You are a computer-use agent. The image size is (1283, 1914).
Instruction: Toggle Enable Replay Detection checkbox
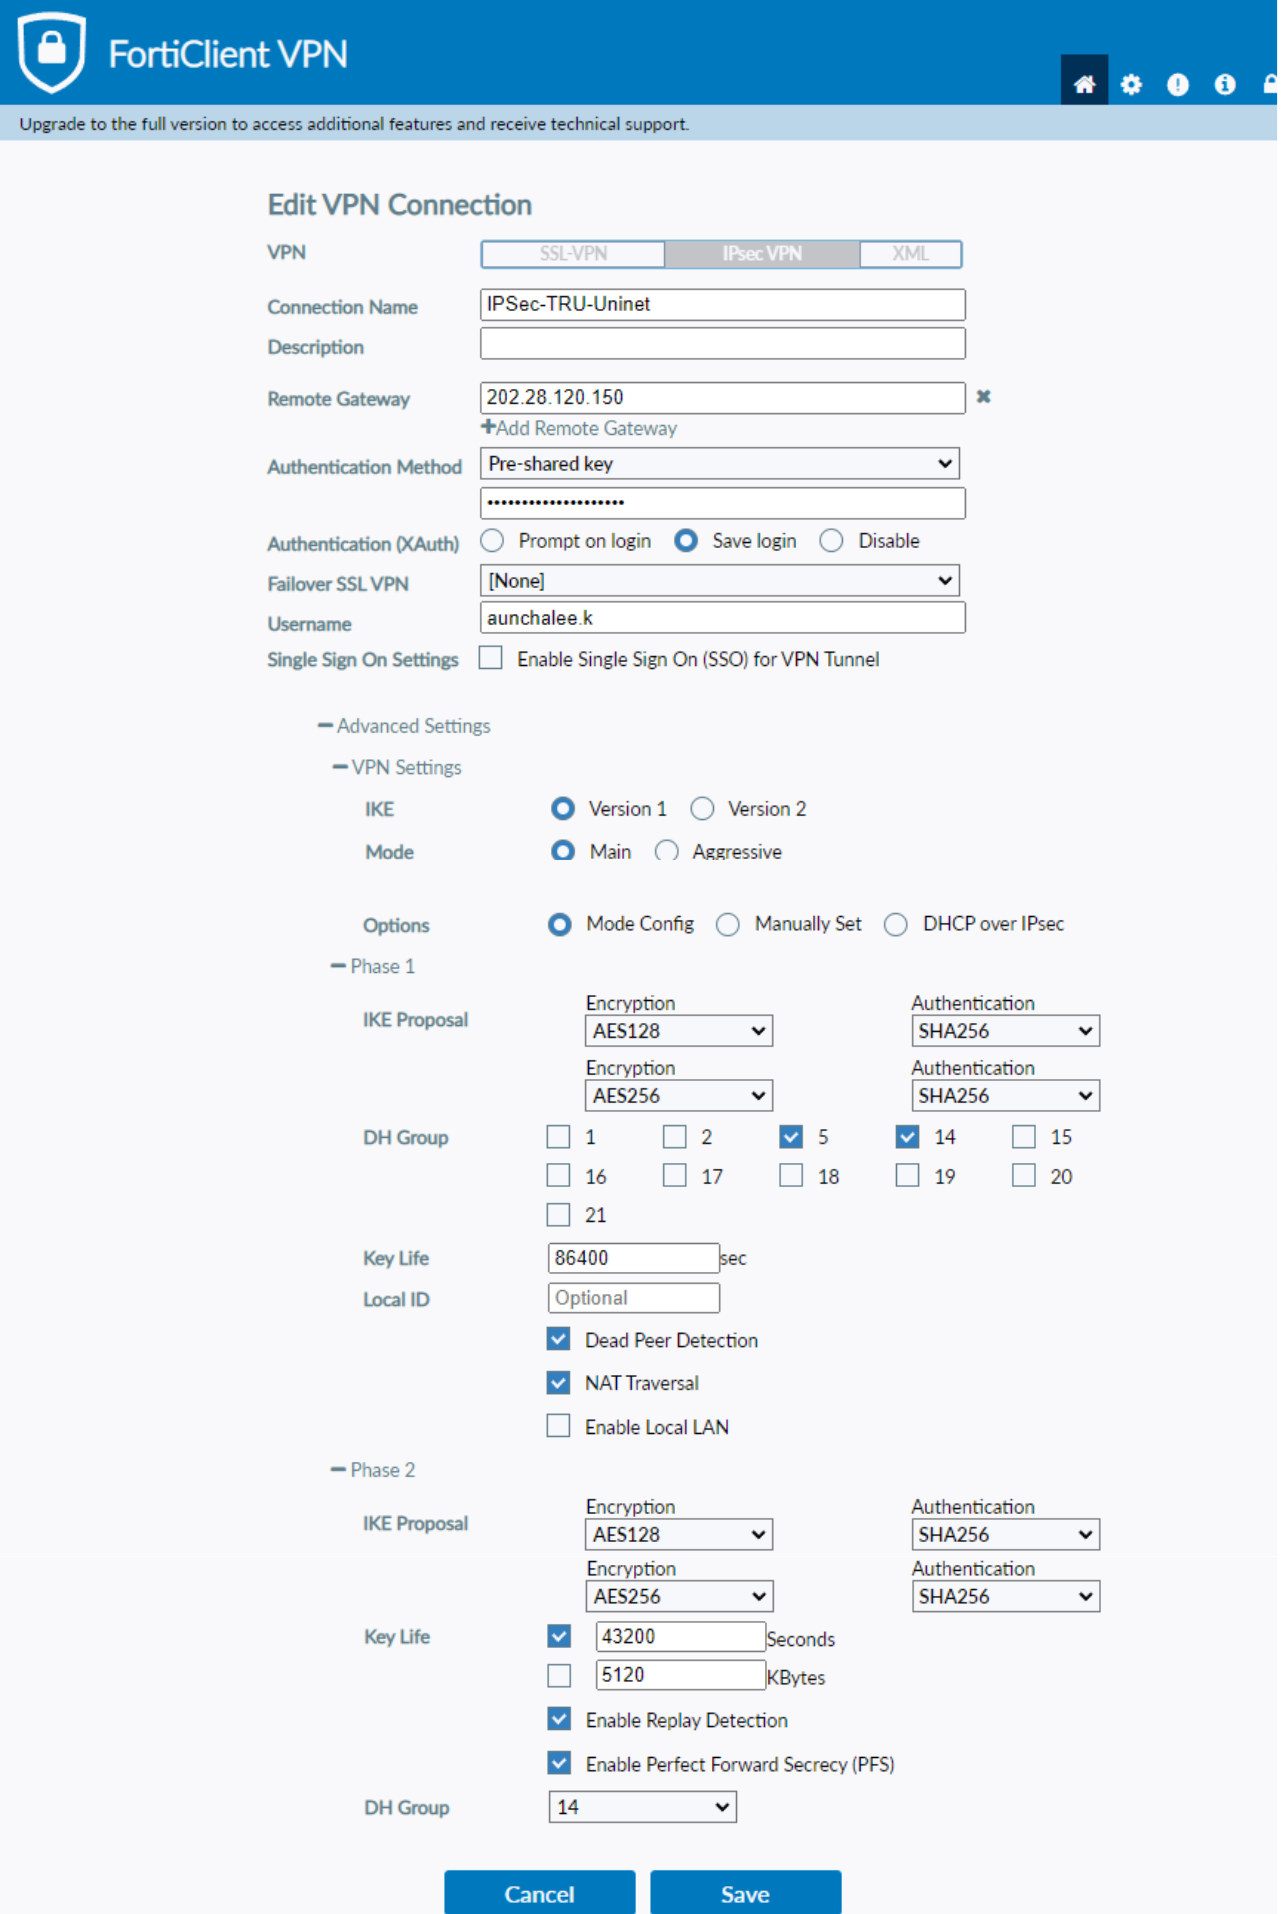(560, 1719)
